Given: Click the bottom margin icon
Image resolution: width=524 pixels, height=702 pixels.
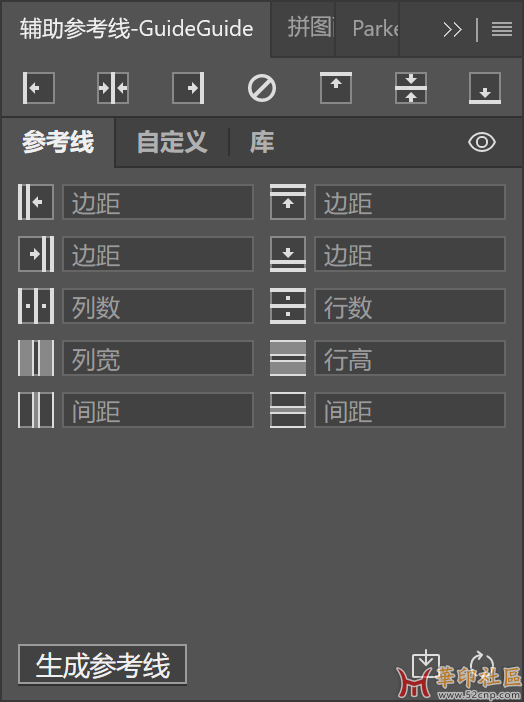Looking at the screenshot, I should tap(288, 254).
